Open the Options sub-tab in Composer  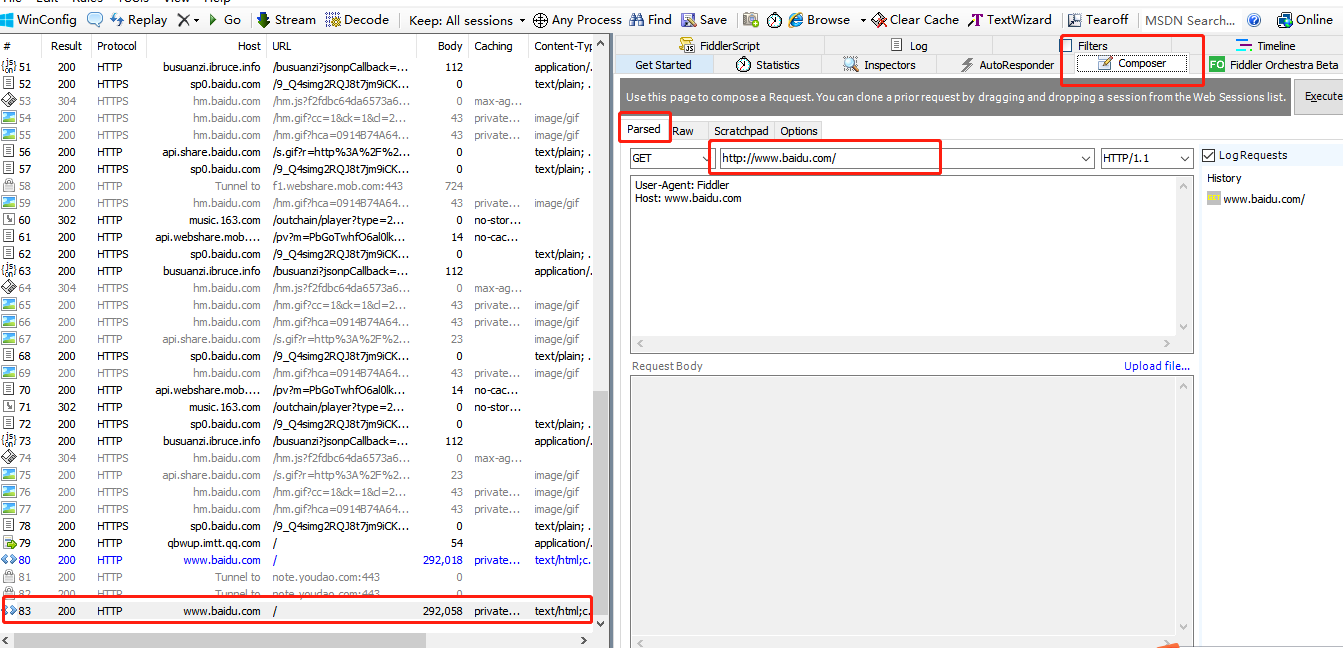799,131
